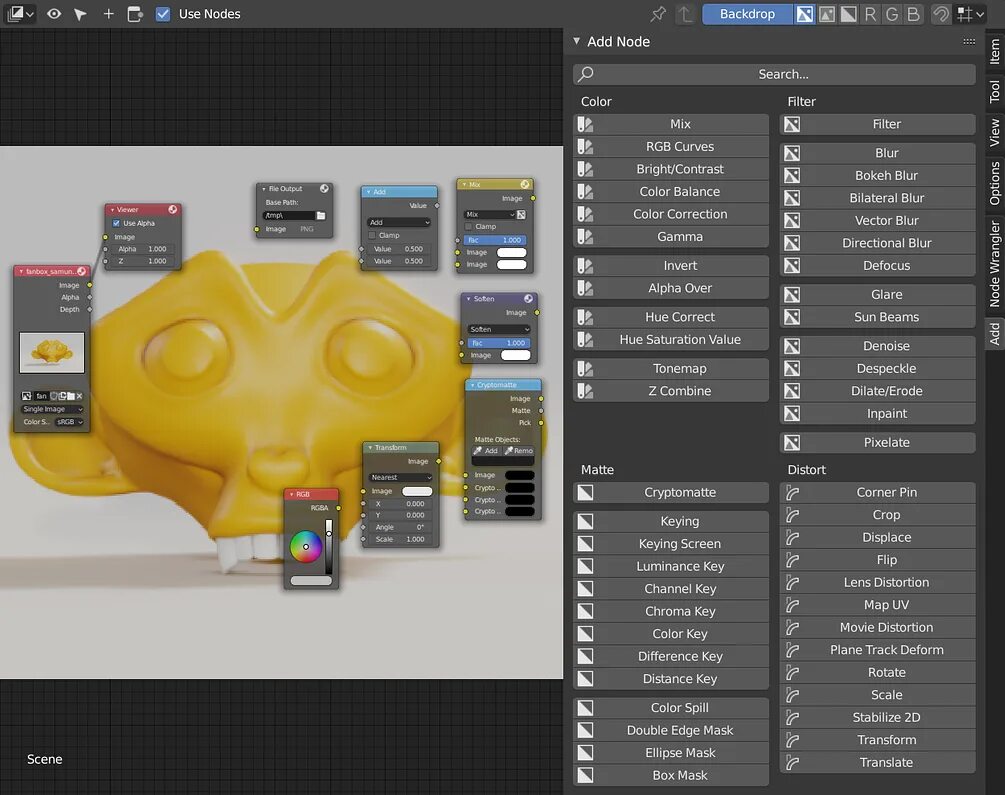Viewport: 1005px width, 795px height.
Task: Open the Options sidebar tab
Action: click(995, 184)
